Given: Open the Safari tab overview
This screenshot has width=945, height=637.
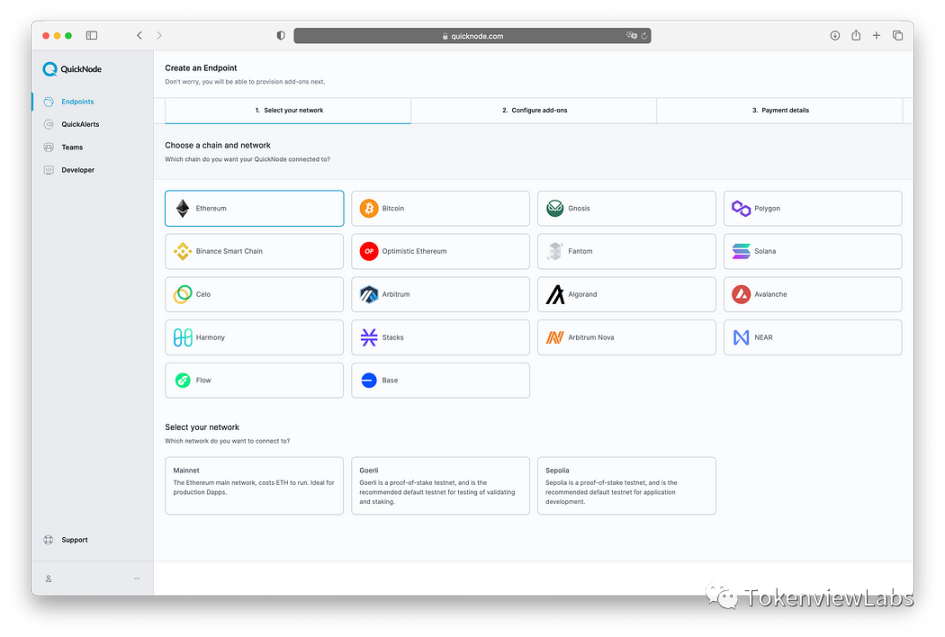Looking at the screenshot, I should coord(897,36).
